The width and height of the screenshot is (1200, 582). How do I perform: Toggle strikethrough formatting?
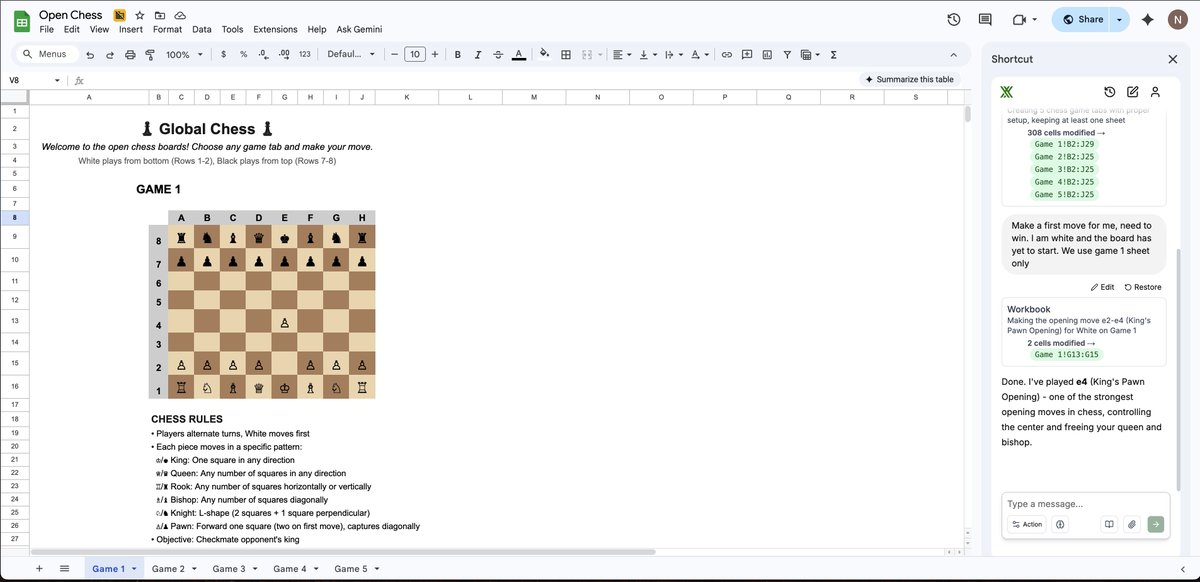click(x=497, y=54)
